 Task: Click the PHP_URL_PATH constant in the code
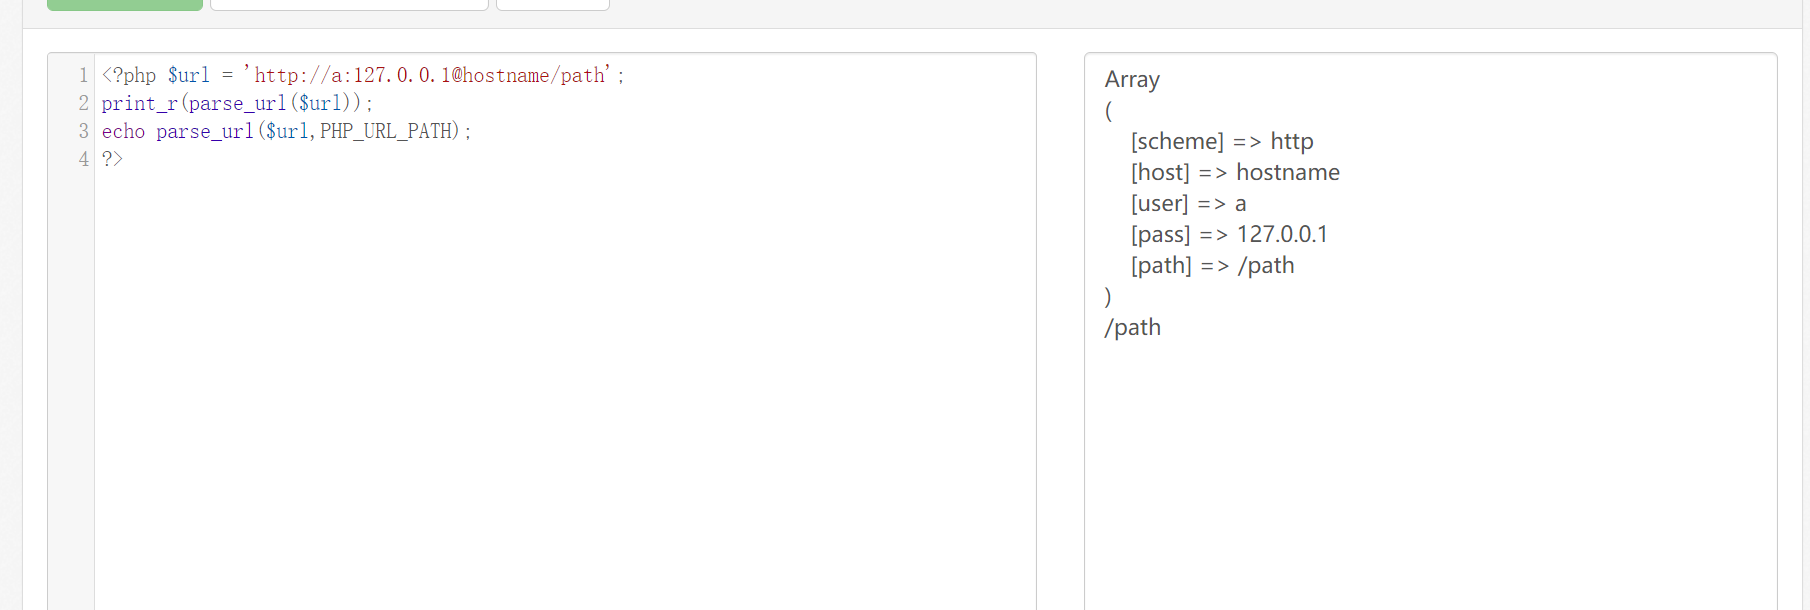(389, 132)
